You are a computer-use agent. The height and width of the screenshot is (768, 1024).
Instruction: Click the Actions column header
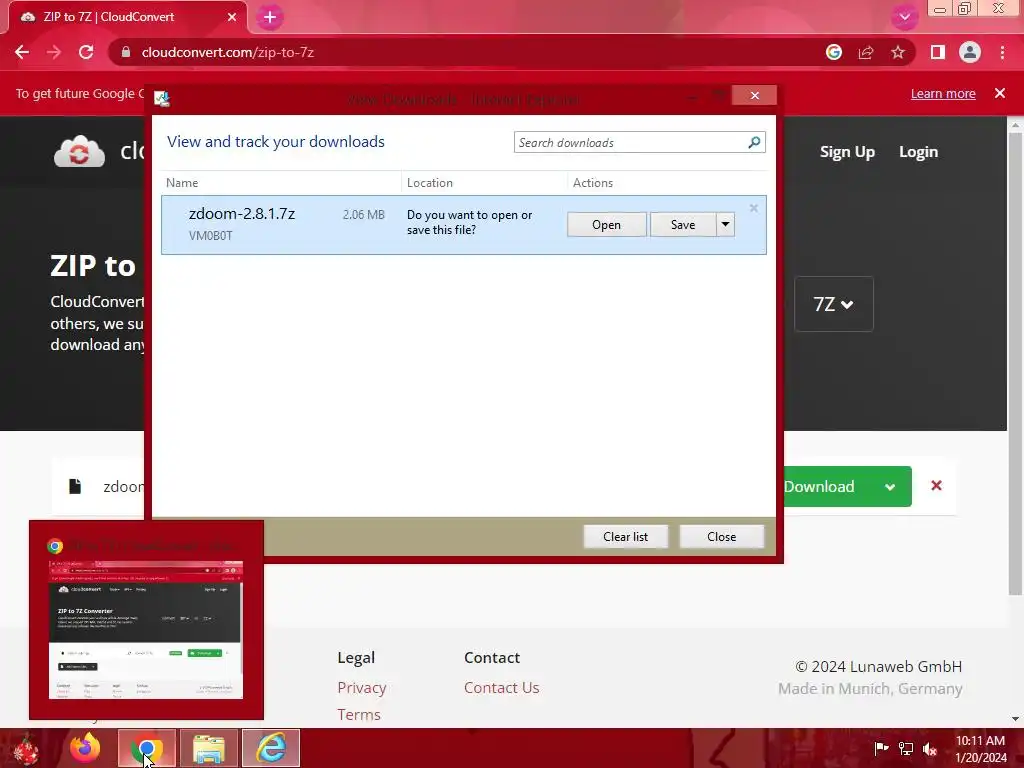[593, 183]
